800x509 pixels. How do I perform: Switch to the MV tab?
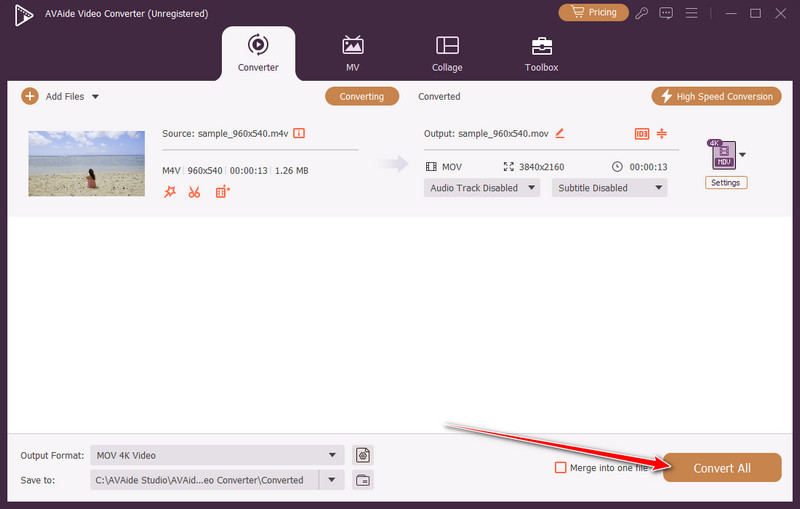tap(352, 53)
